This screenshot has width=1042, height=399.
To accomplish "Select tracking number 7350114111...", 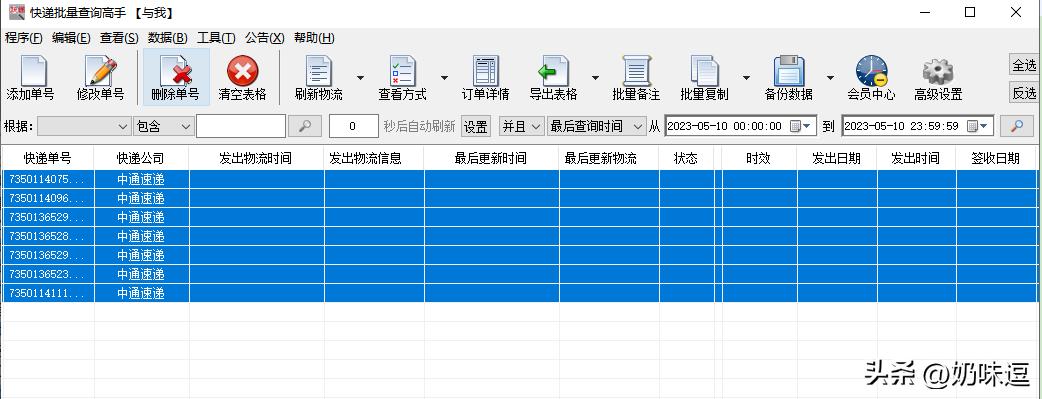I will [47, 293].
